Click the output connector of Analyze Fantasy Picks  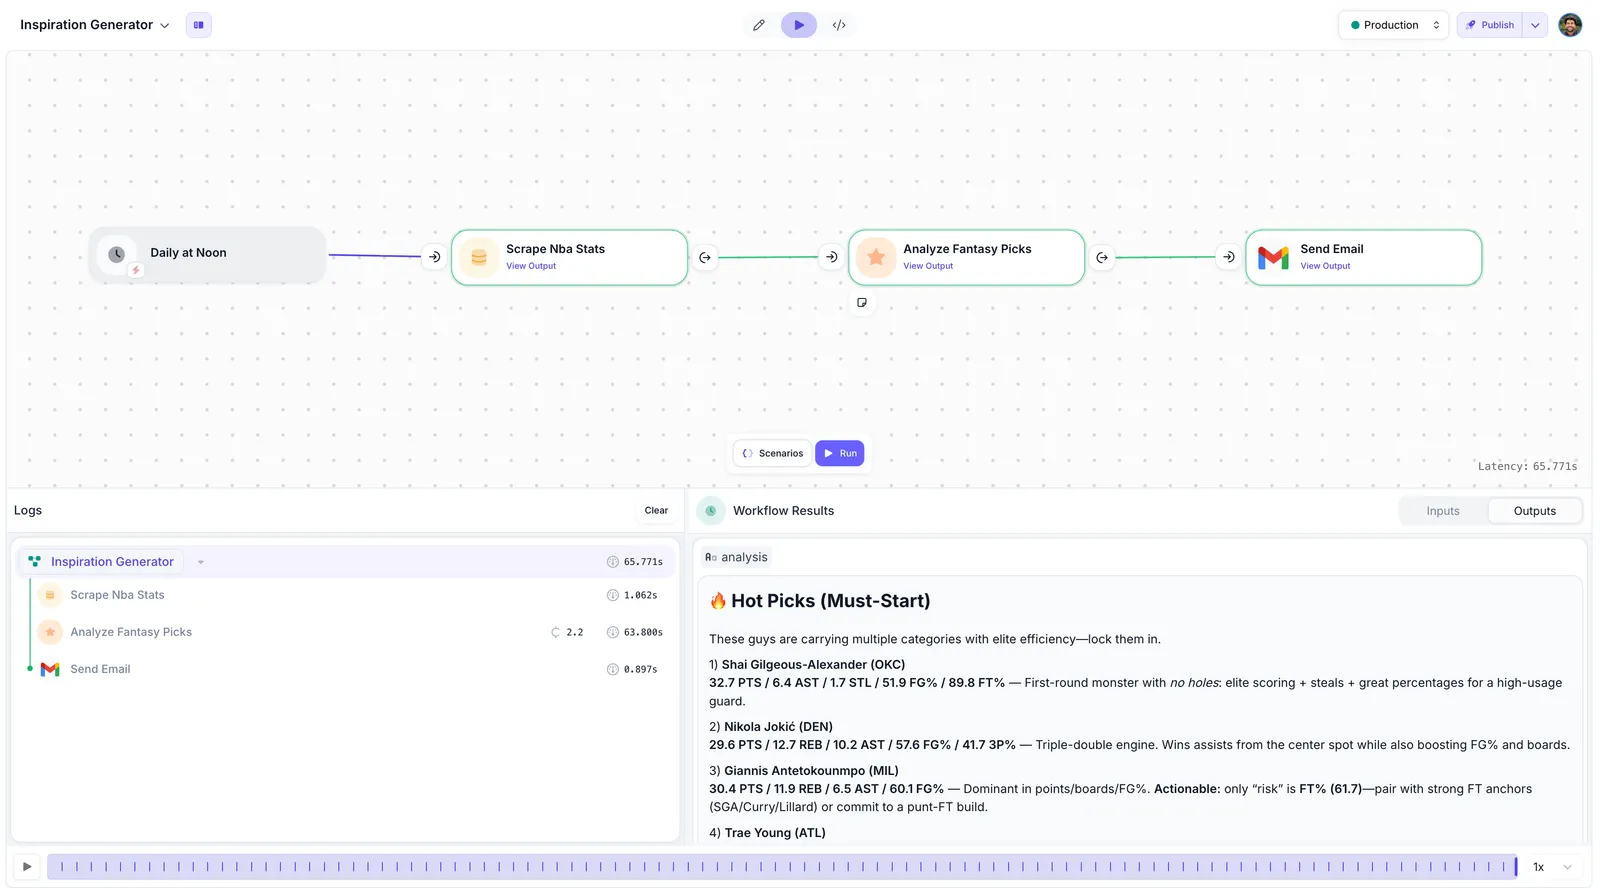pos(1102,257)
